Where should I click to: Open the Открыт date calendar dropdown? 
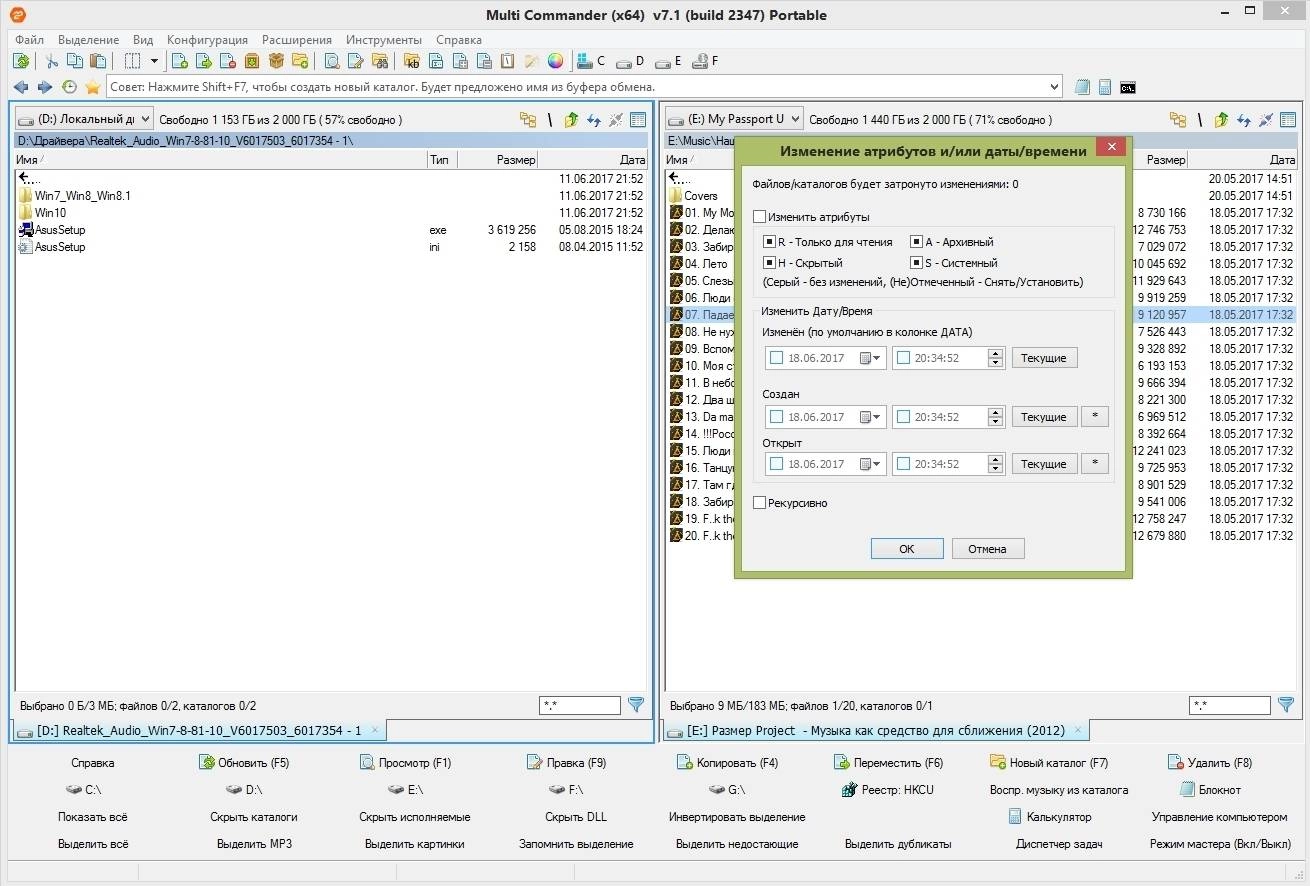[x=871, y=464]
